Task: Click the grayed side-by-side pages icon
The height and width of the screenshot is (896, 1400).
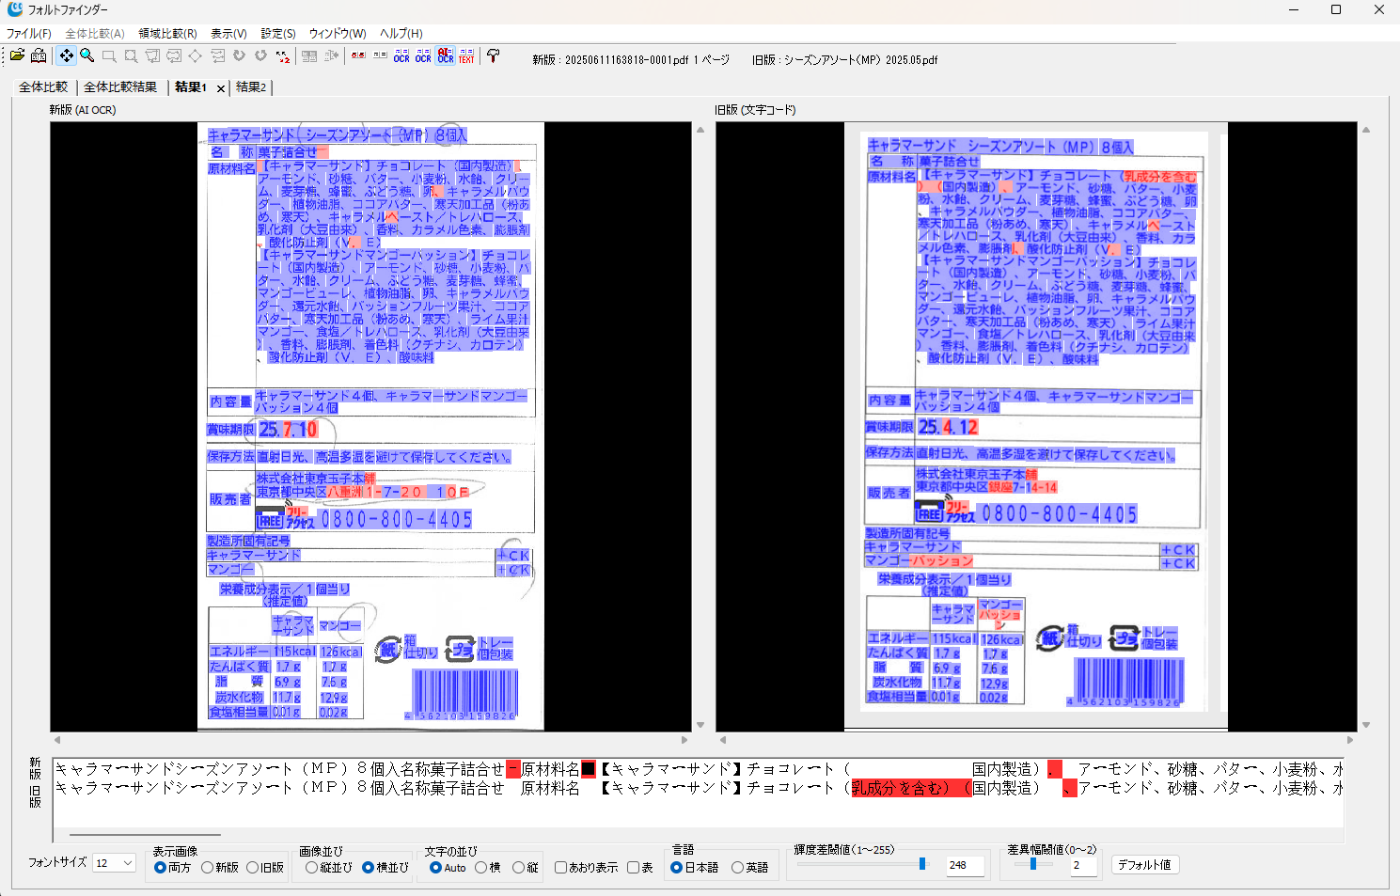Action: 310,56
